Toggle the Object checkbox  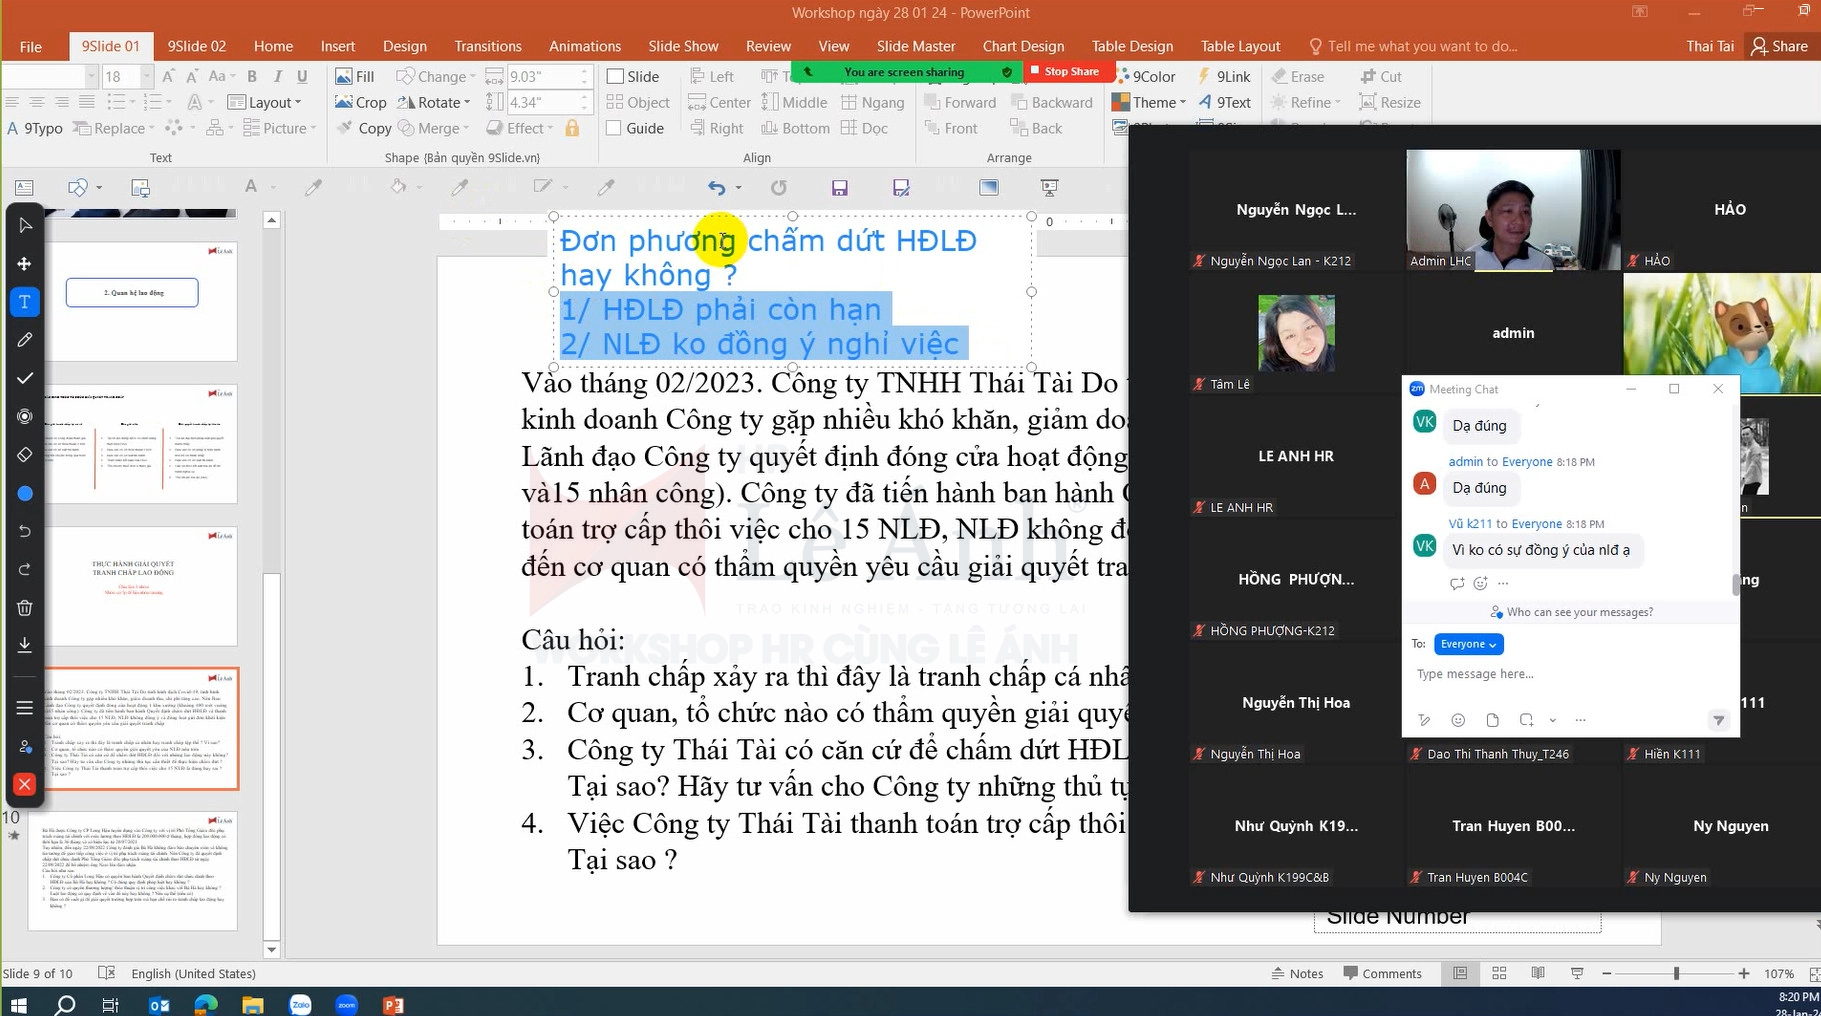[616, 102]
